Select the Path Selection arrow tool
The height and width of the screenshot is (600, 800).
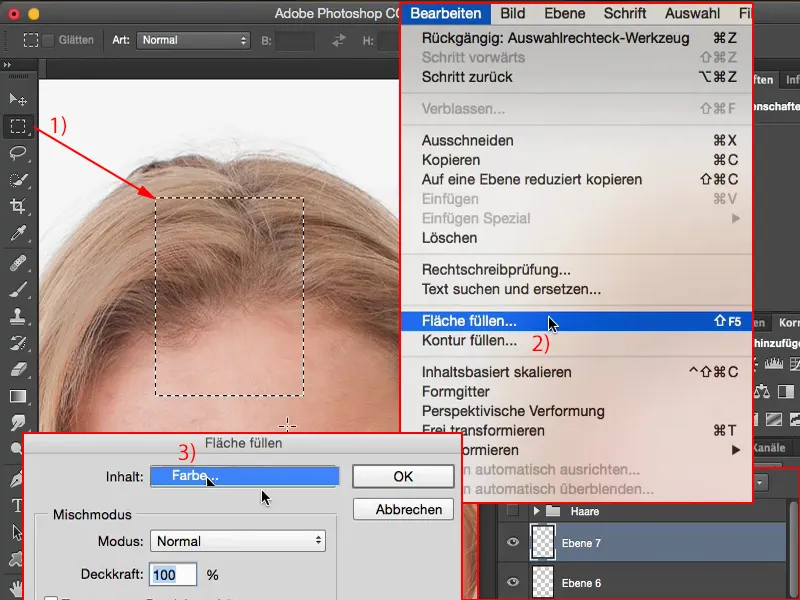[x=16, y=532]
